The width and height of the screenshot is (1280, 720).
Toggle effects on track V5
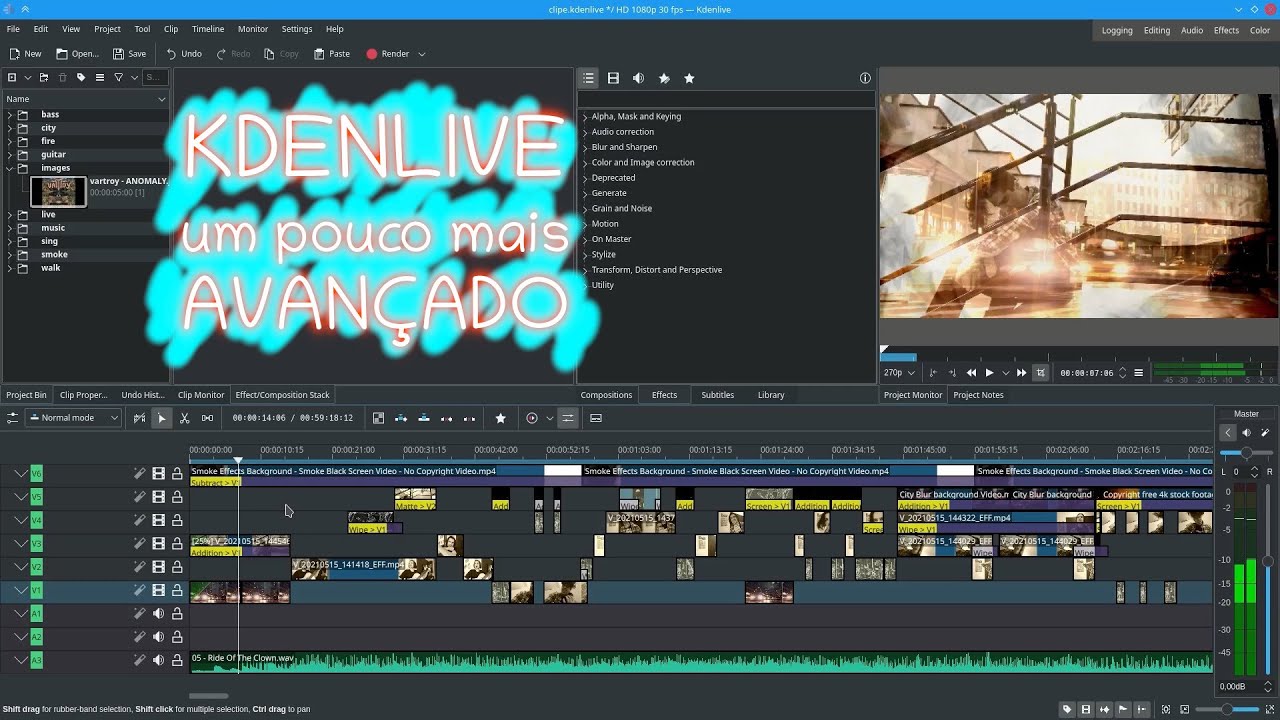click(139, 497)
